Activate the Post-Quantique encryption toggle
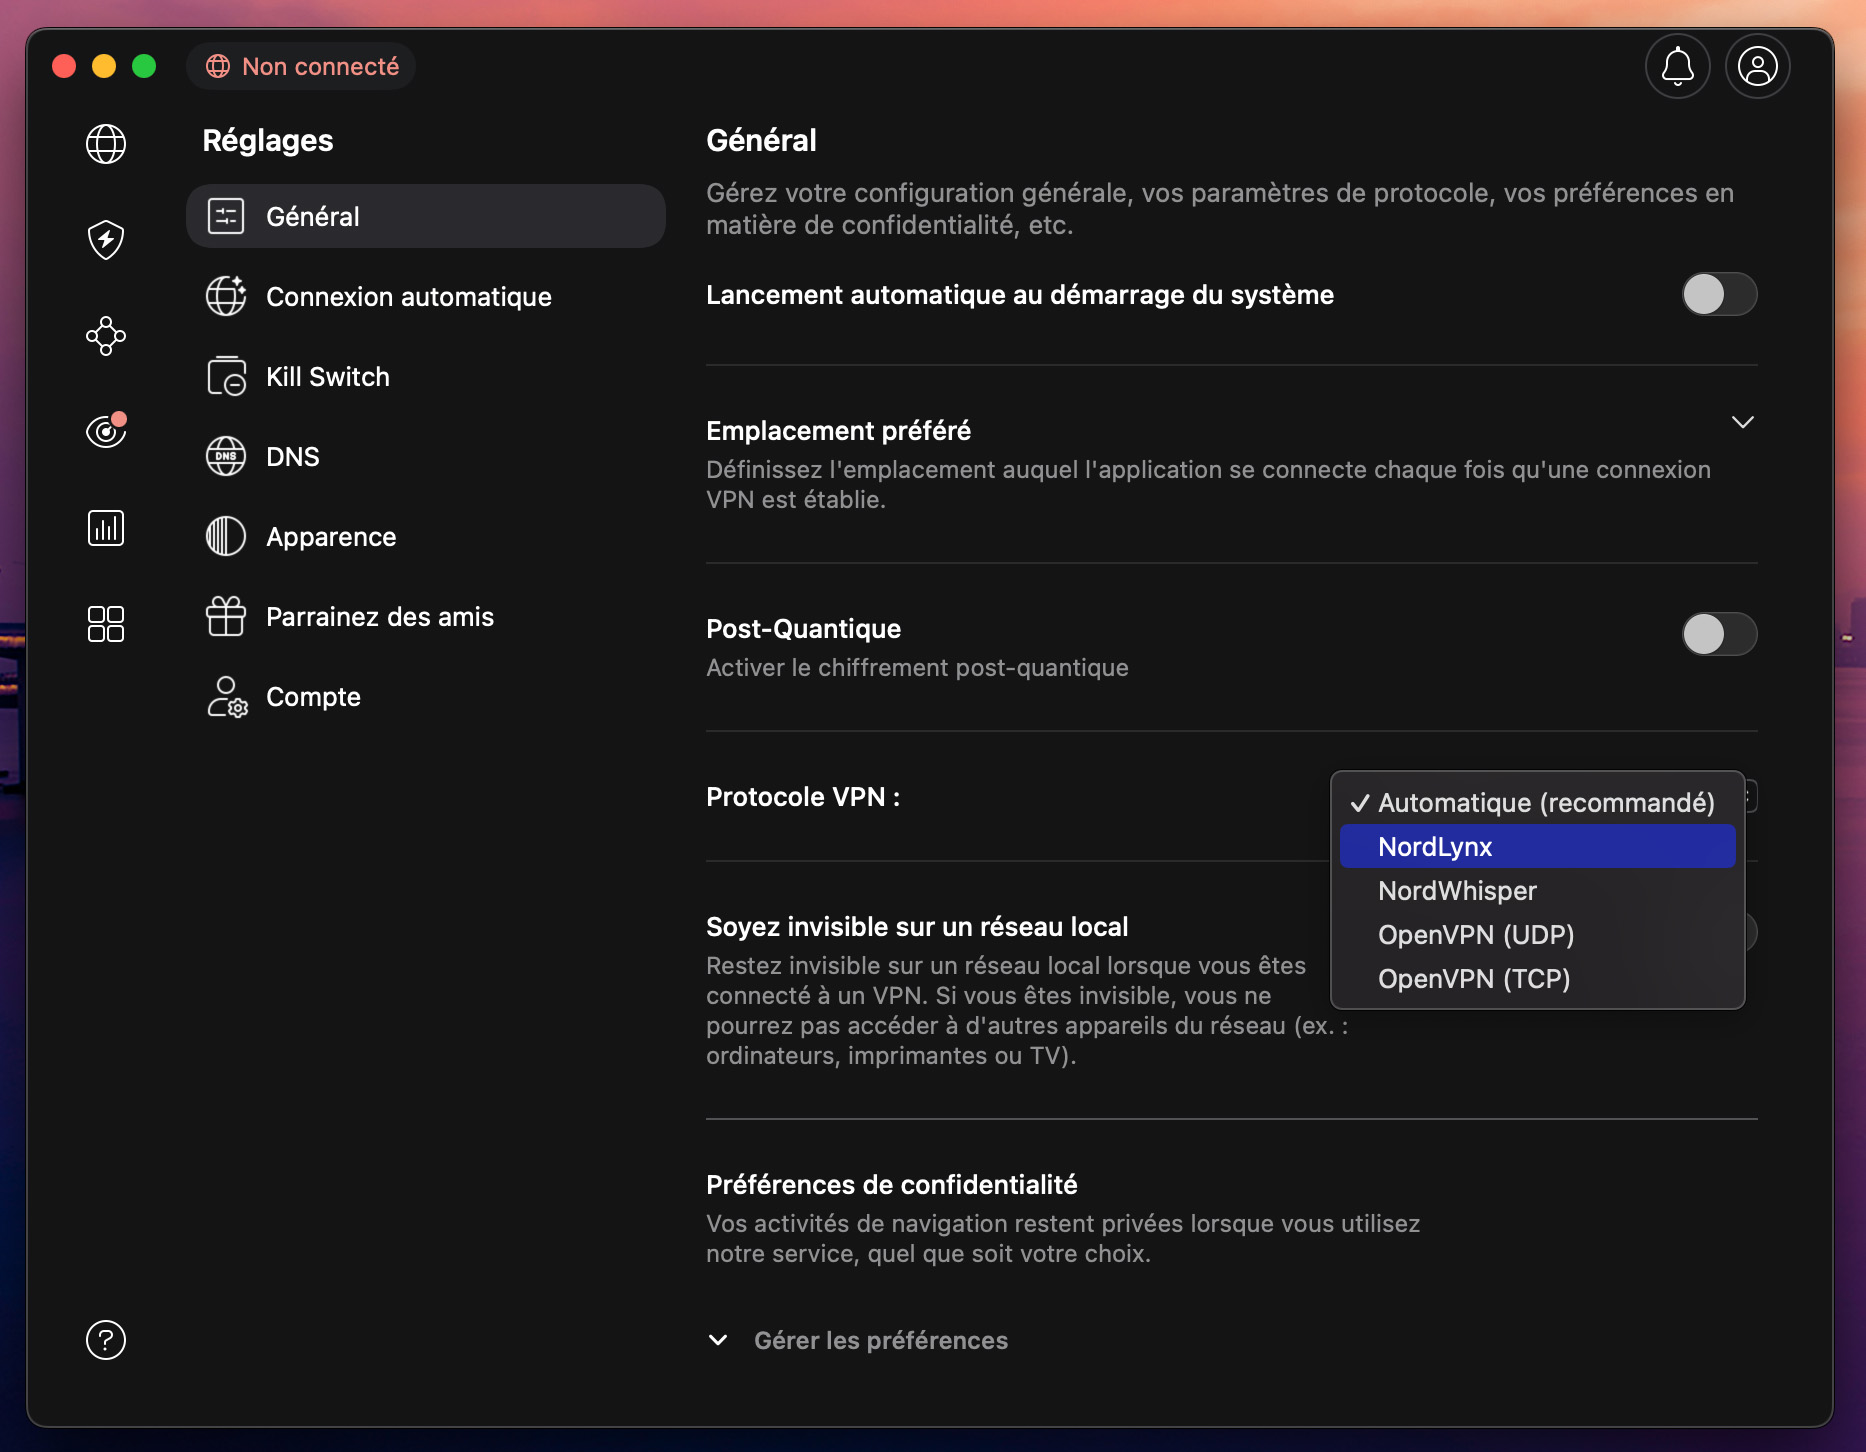Screen dimensions: 1866x1452 1719,634
